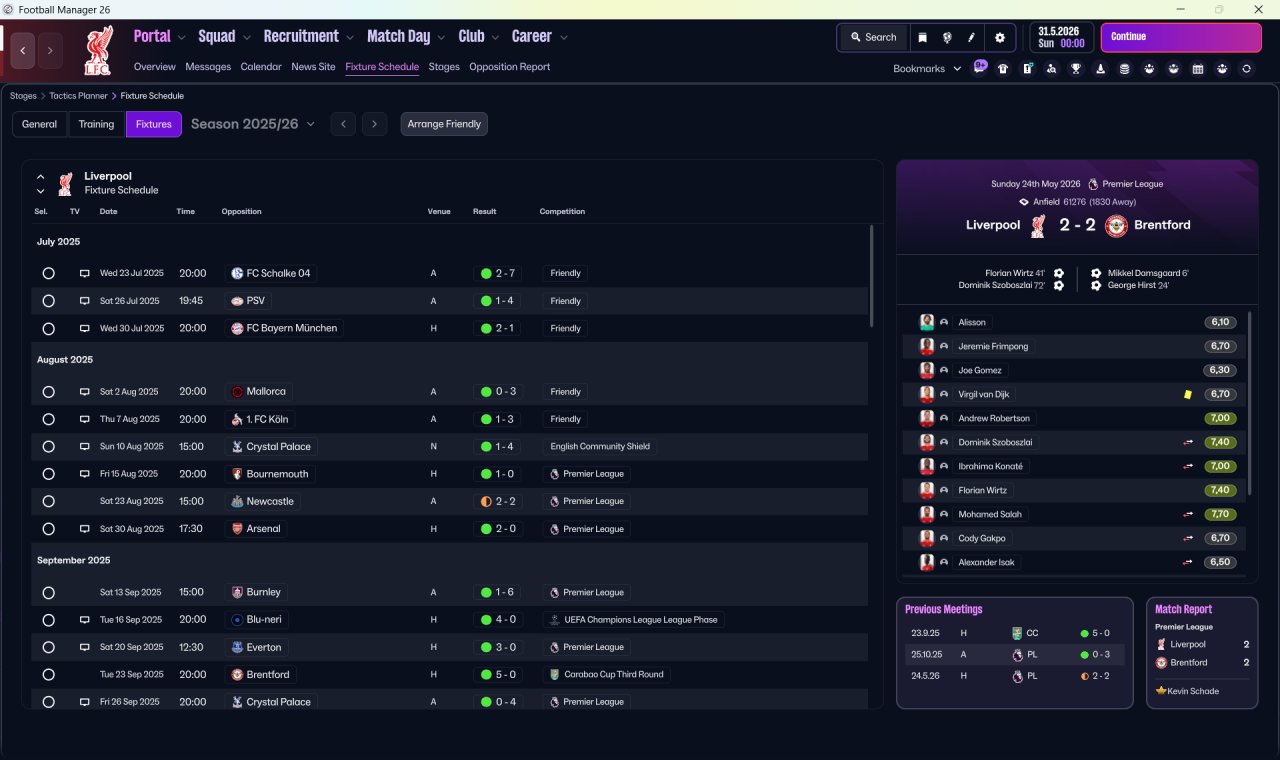Click the player ratings list scrollbar
This screenshot has height=760, width=1280.
coord(1250,403)
